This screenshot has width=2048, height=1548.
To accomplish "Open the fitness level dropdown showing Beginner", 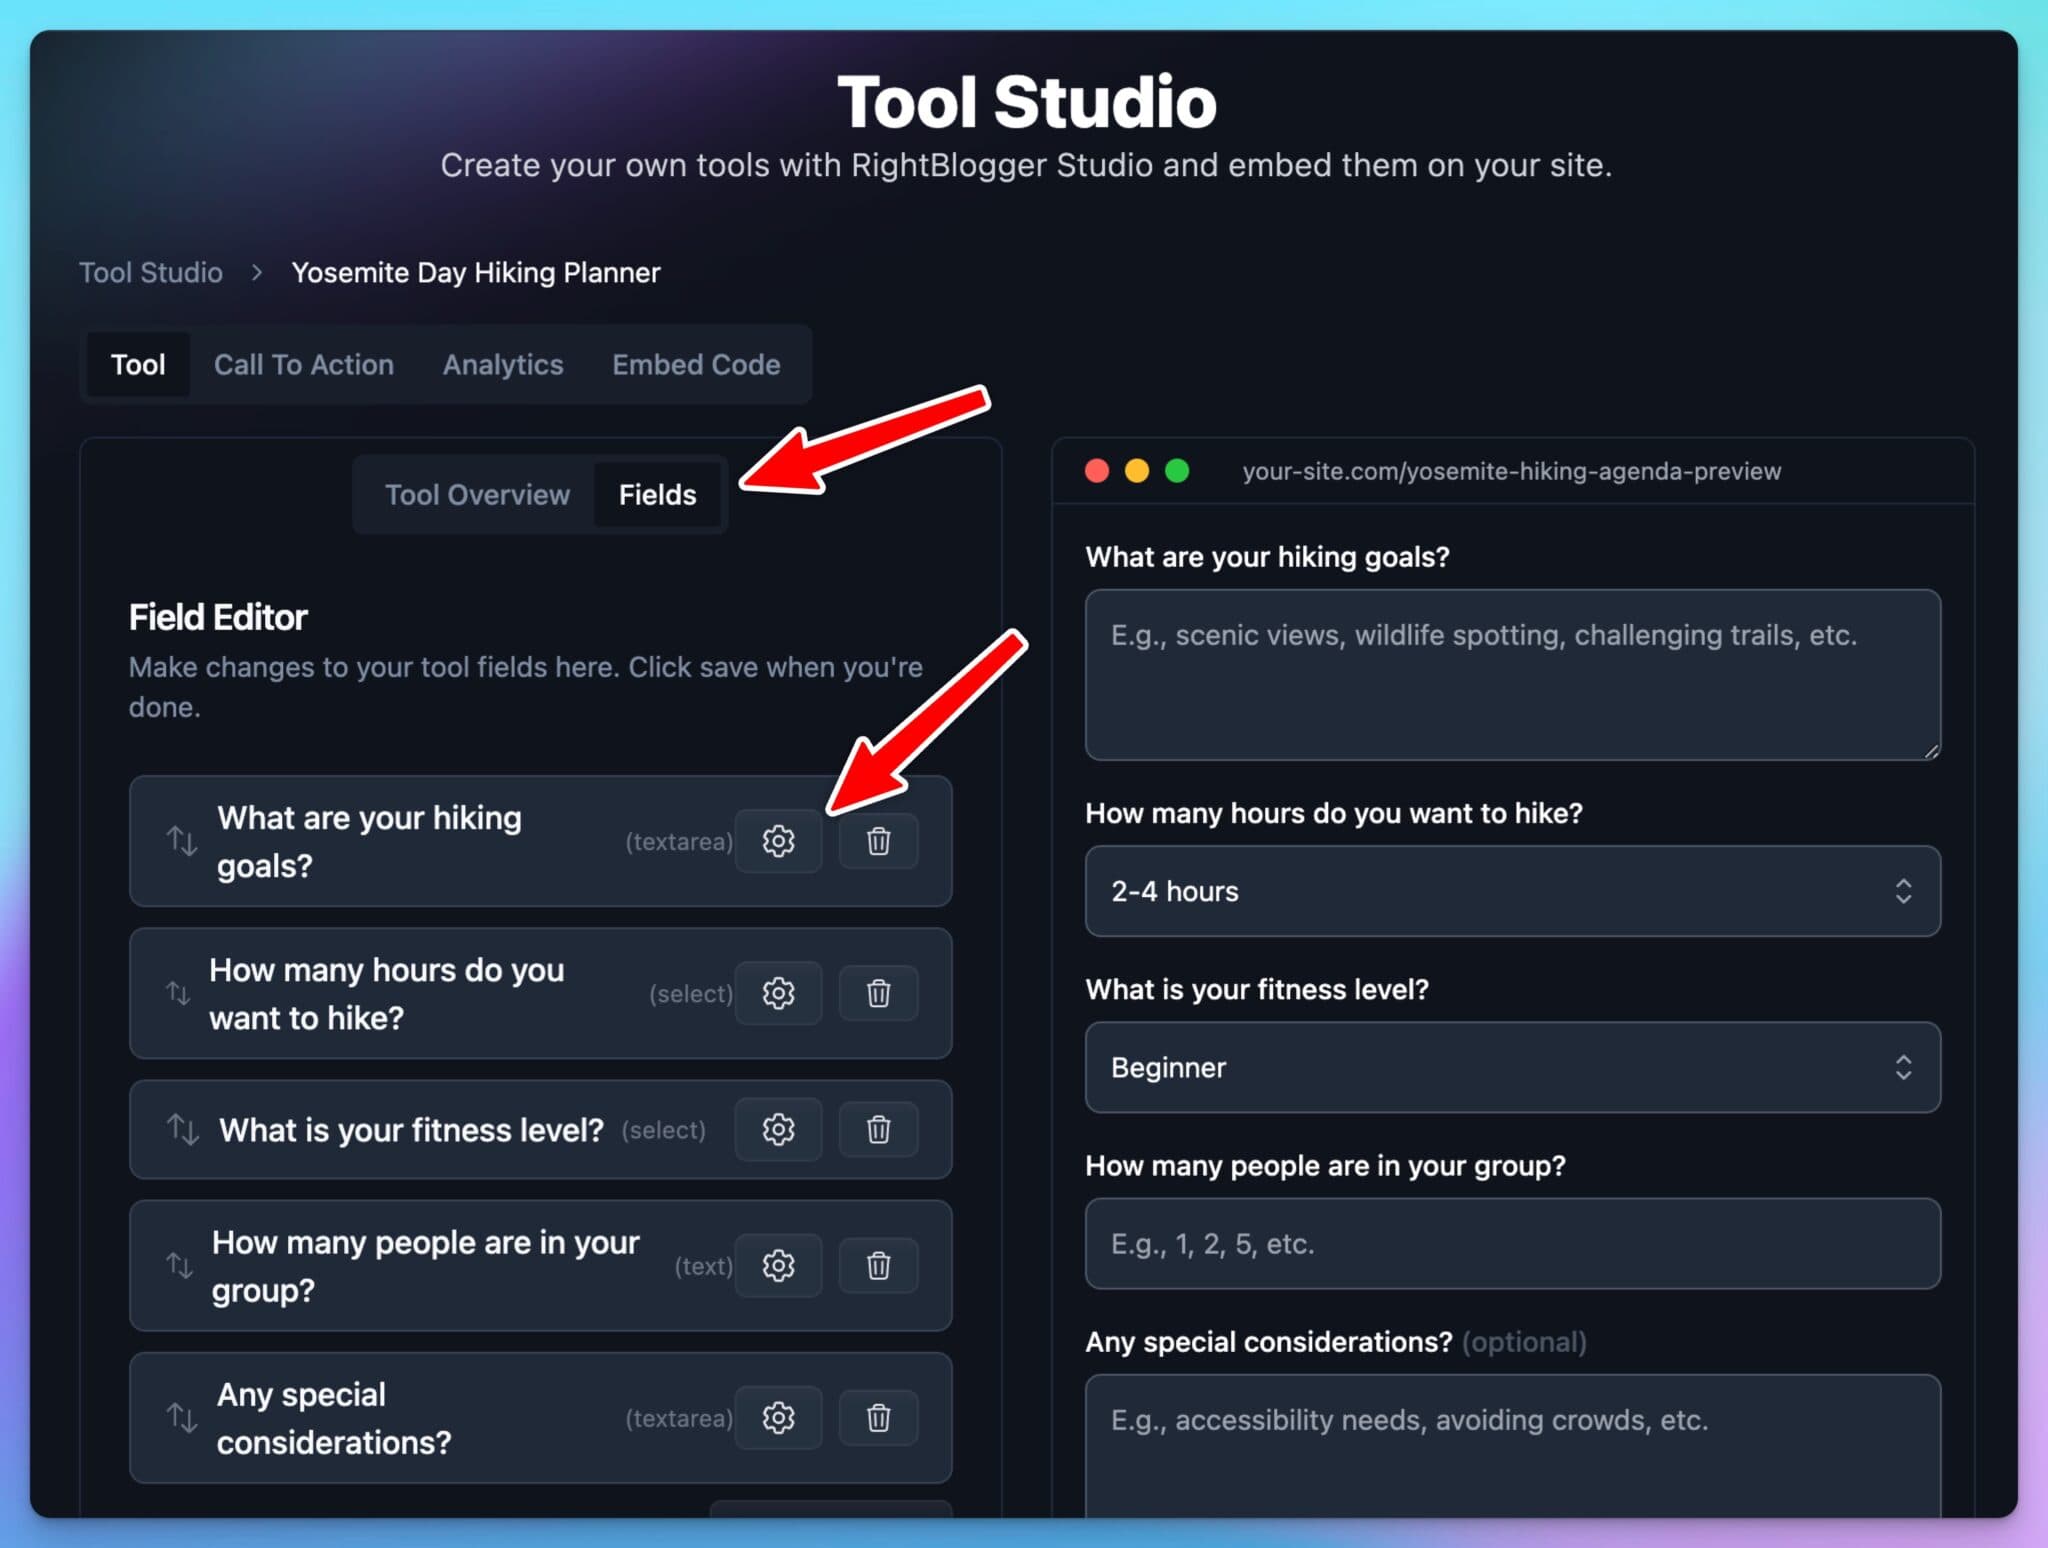I will [x=1511, y=1067].
